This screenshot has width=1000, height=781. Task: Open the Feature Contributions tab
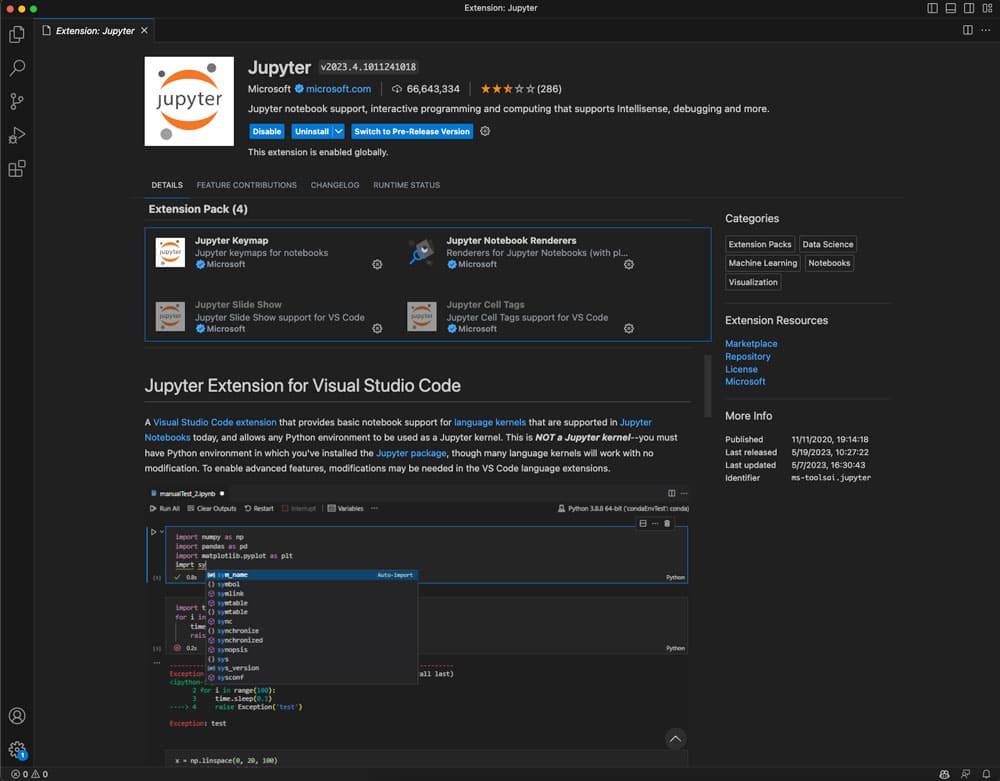point(246,185)
